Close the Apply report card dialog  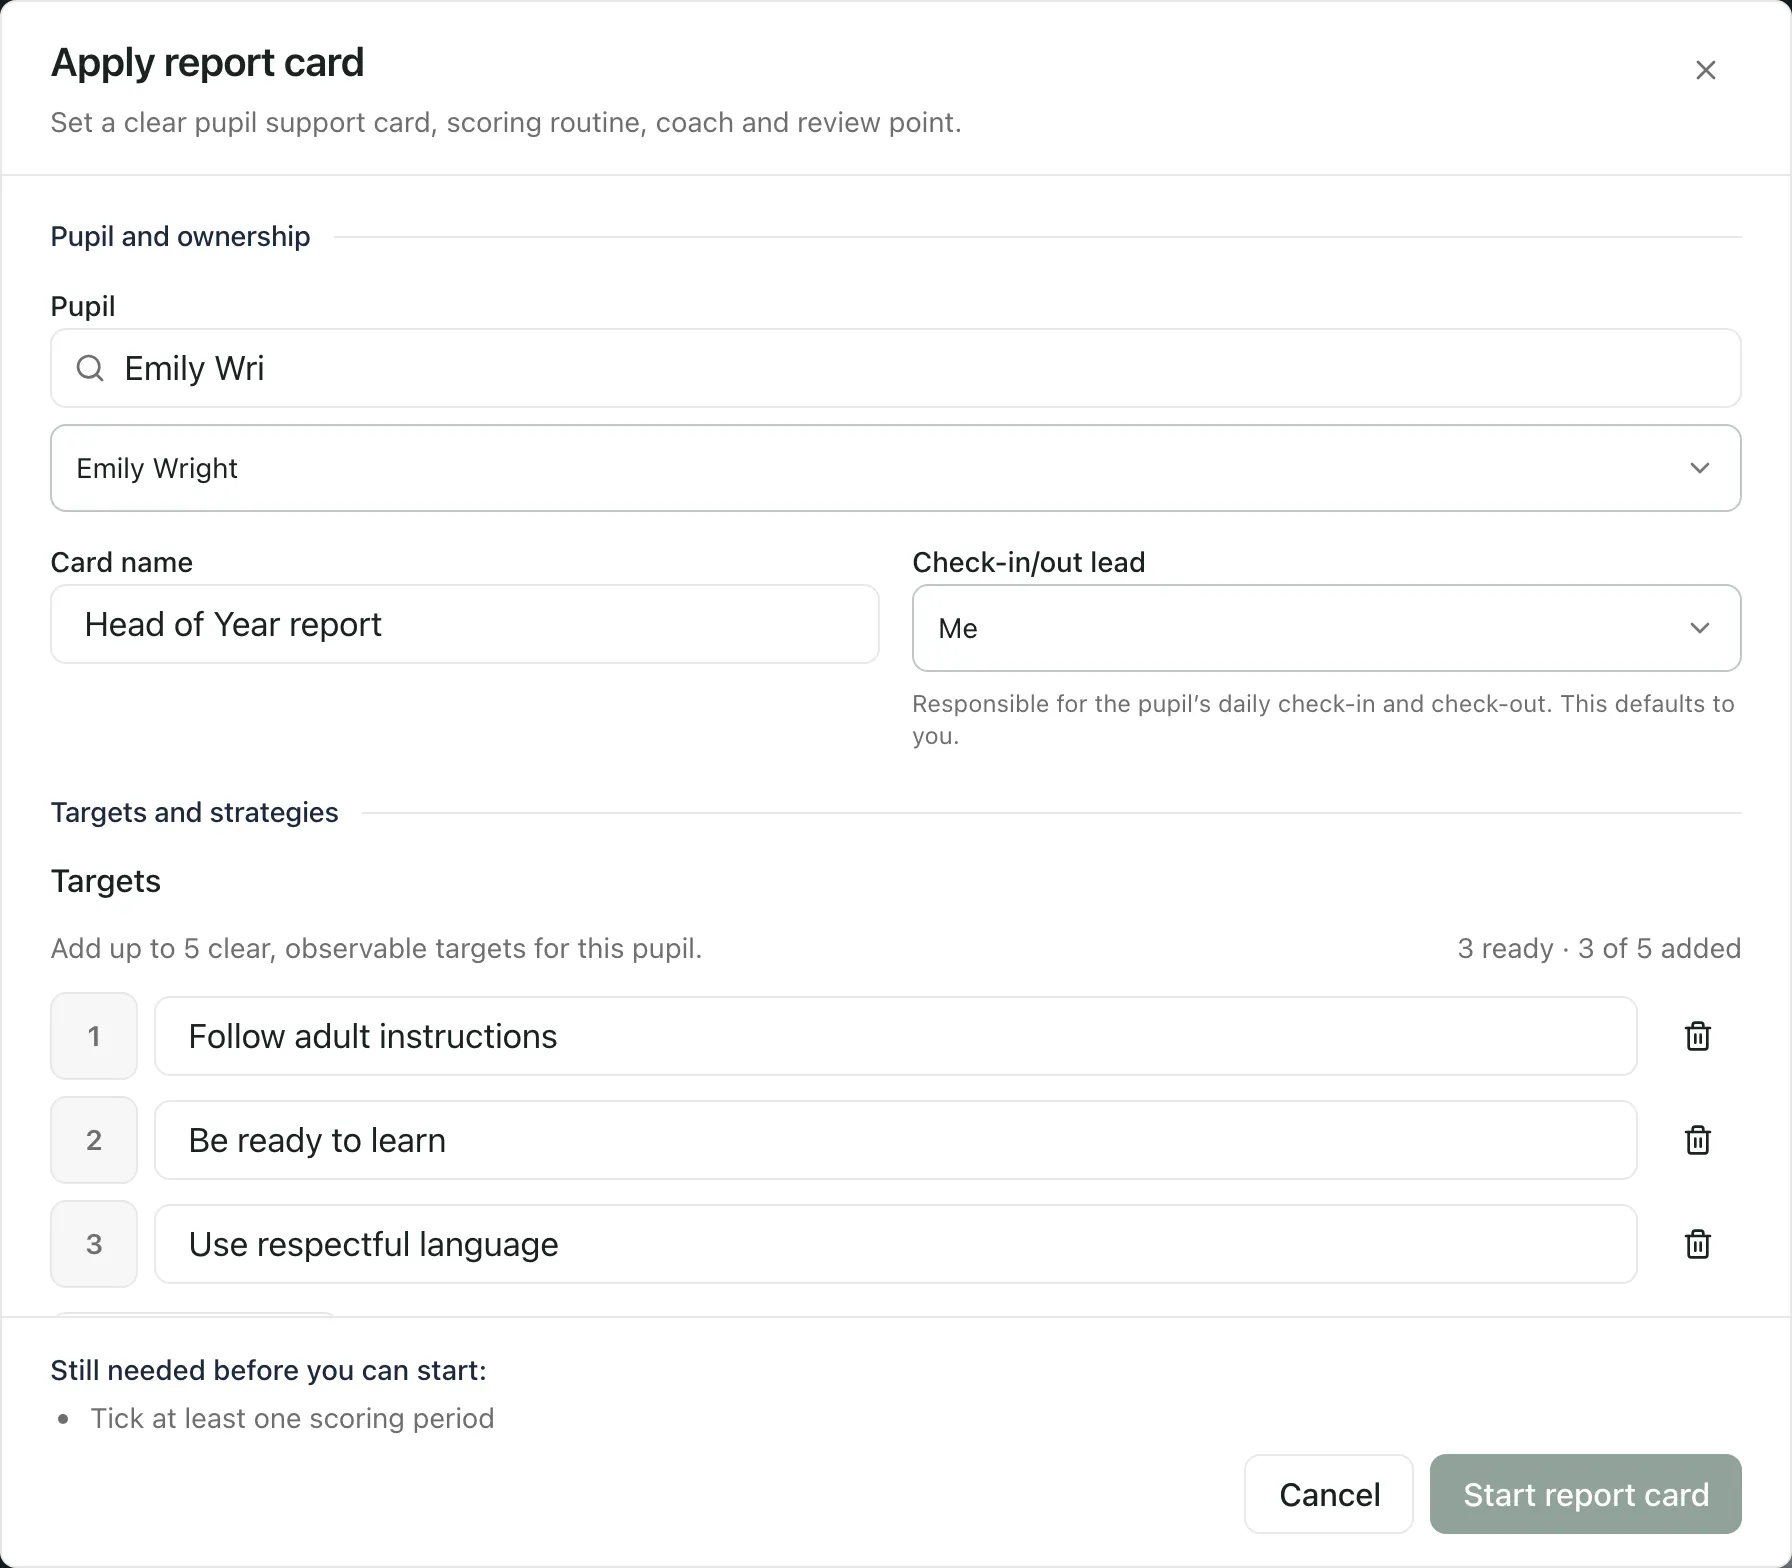point(1706,70)
